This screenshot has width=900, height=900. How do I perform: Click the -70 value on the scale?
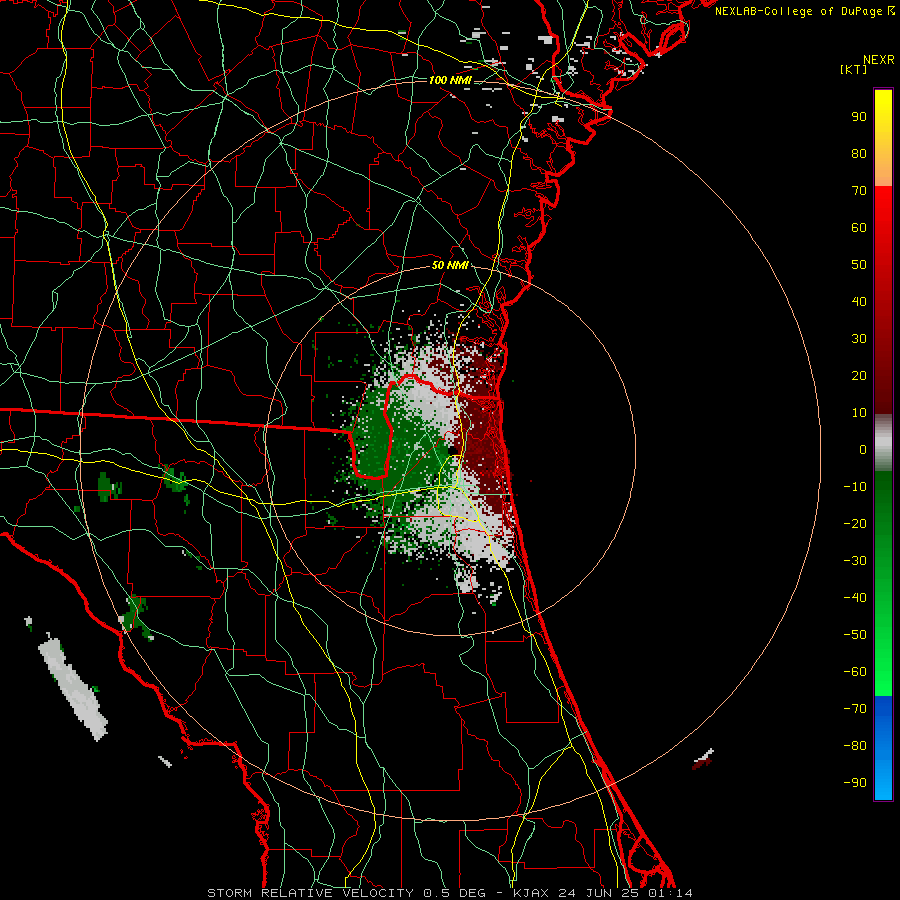855,709
